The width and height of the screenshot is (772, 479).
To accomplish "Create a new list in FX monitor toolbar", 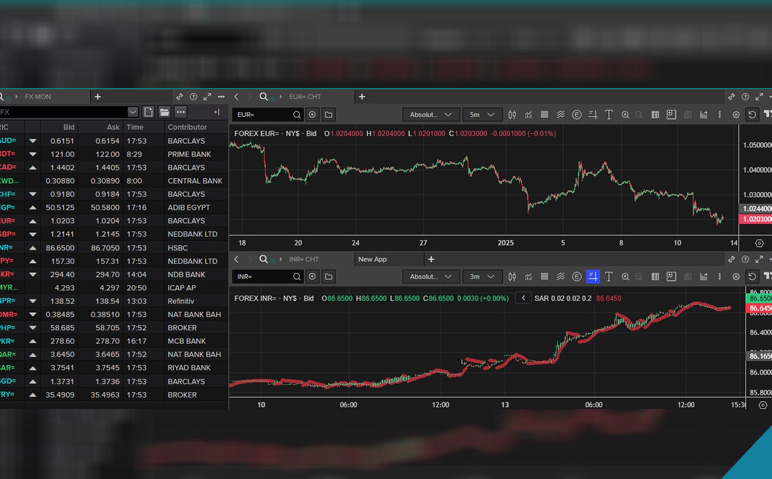I will tap(148, 112).
